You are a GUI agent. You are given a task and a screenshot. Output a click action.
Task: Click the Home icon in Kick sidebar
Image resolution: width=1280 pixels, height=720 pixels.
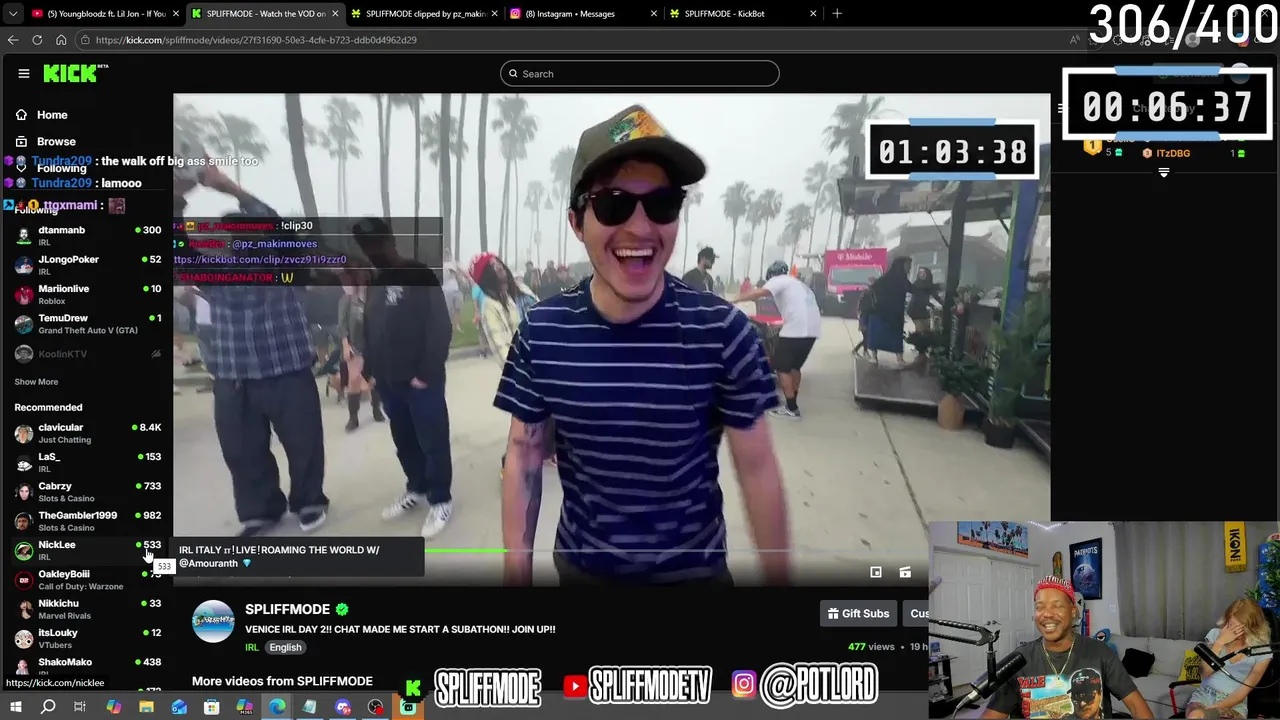tap(21, 115)
